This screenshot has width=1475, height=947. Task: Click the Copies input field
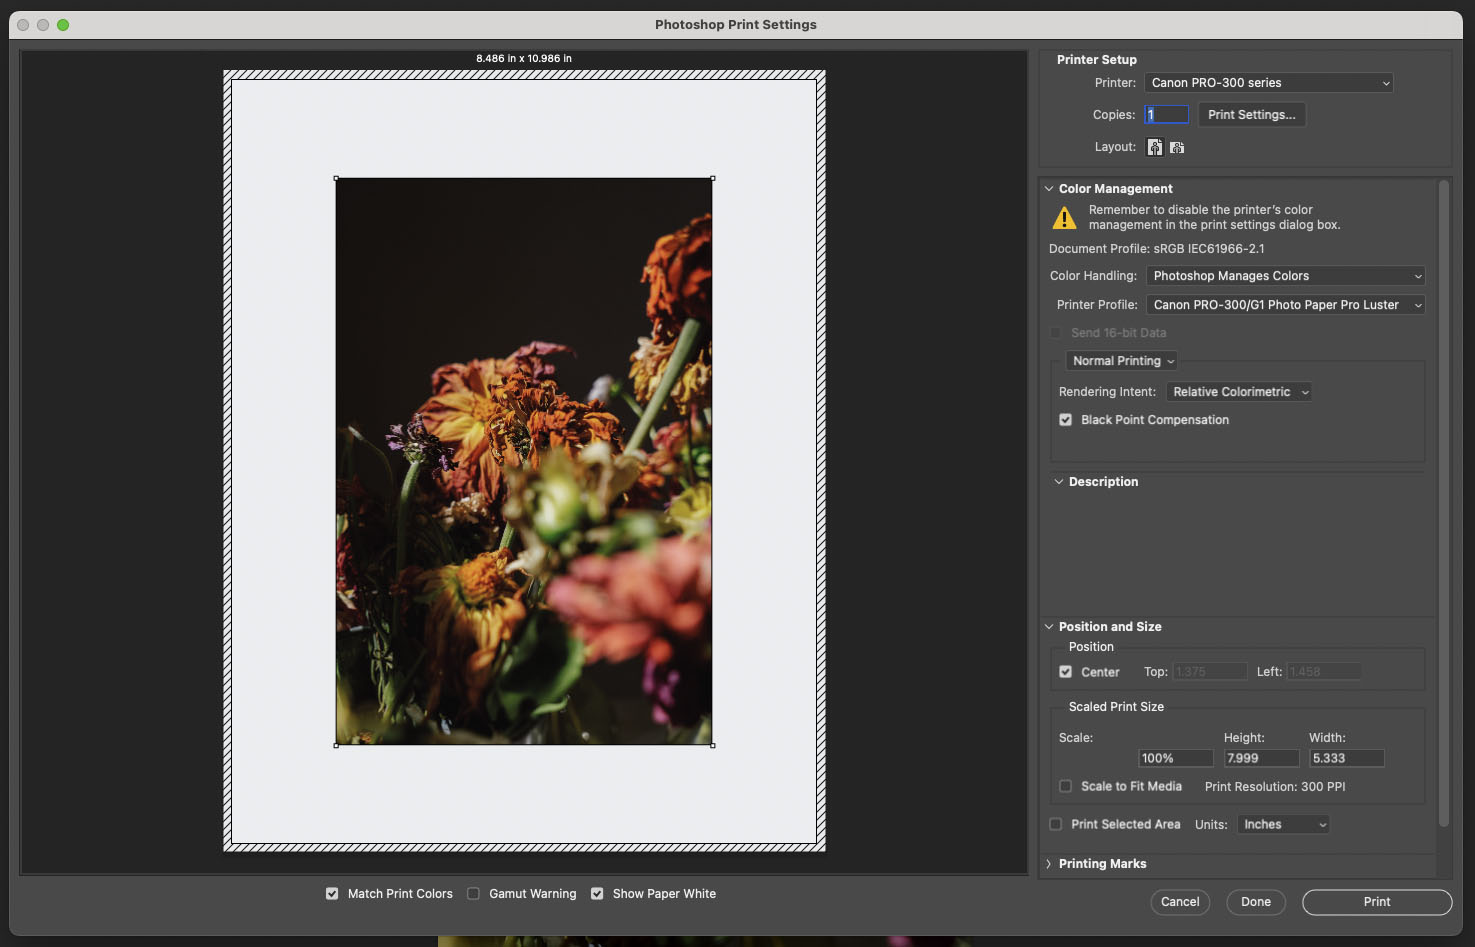click(1167, 115)
